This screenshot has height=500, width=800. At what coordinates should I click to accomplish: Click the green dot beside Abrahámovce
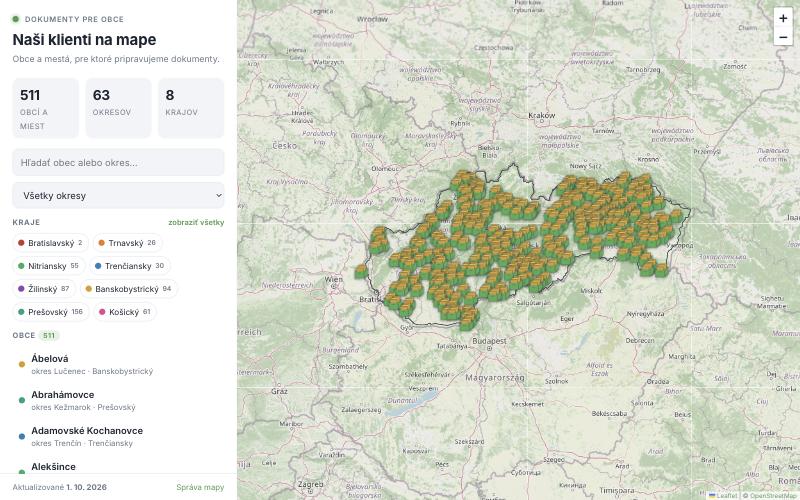21,401
